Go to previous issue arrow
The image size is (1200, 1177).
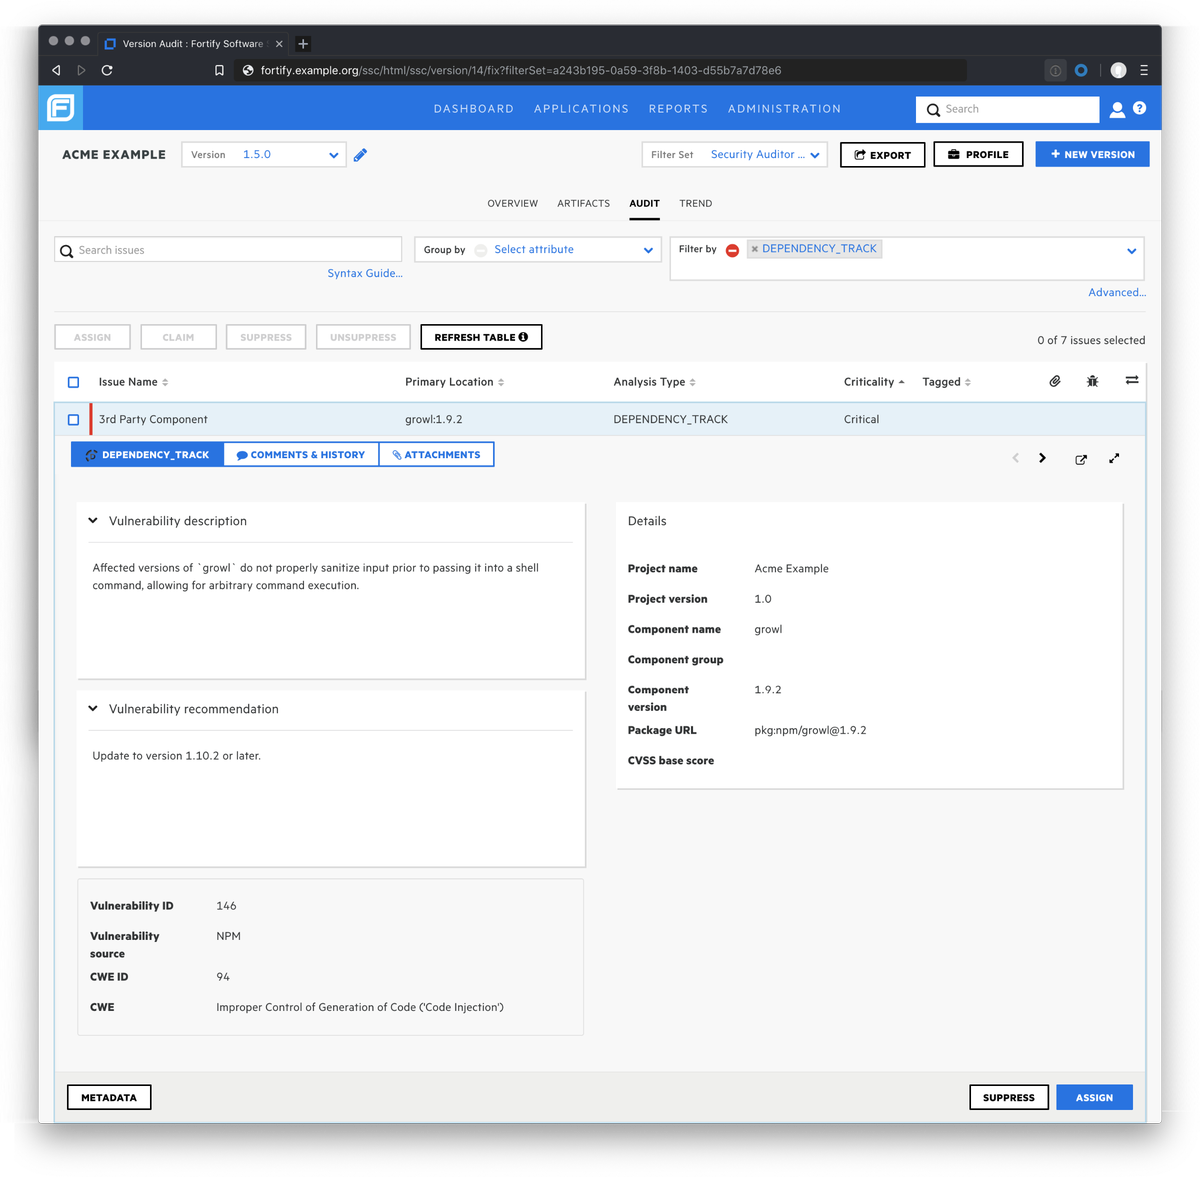point(1015,458)
